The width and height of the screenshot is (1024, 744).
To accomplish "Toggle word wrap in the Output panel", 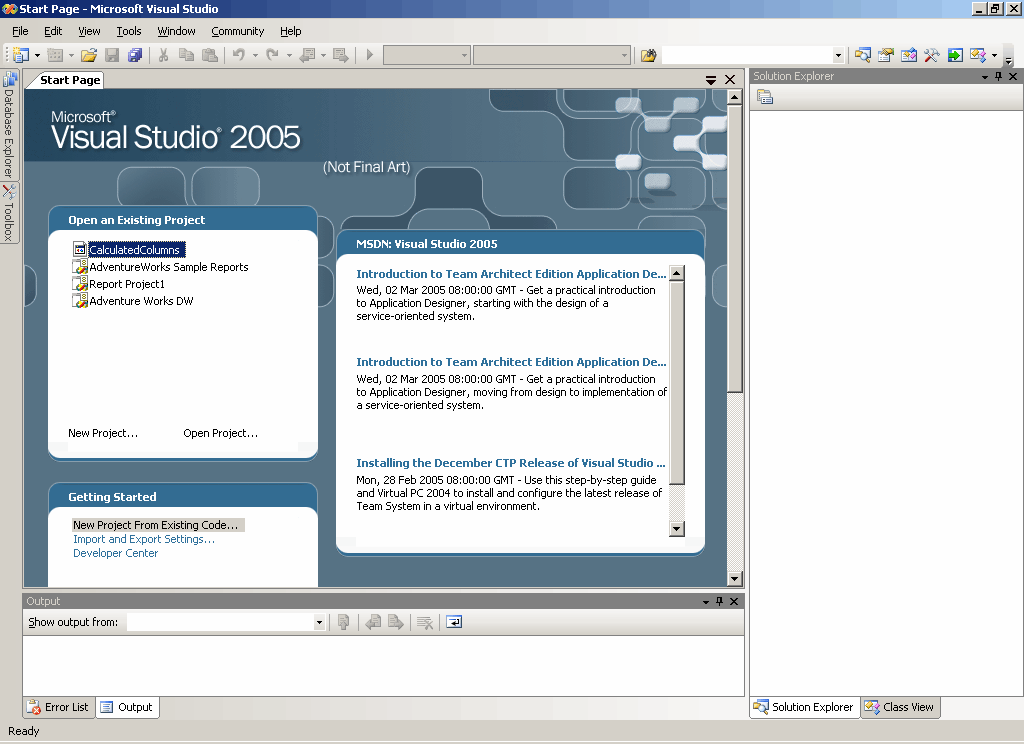I will (x=454, y=622).
